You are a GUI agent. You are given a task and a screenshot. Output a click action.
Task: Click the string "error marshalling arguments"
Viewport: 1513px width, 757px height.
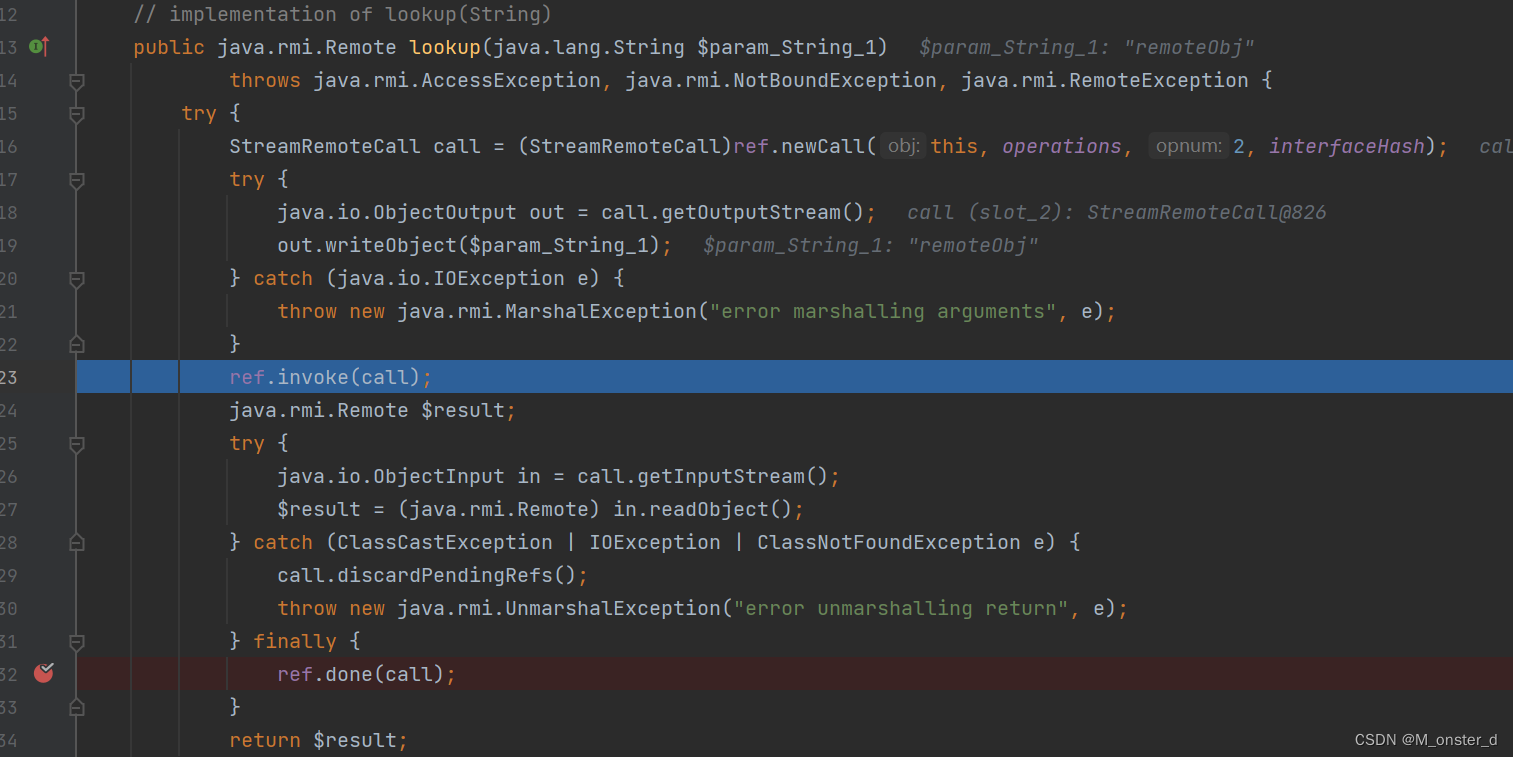(x=883, y=311)
